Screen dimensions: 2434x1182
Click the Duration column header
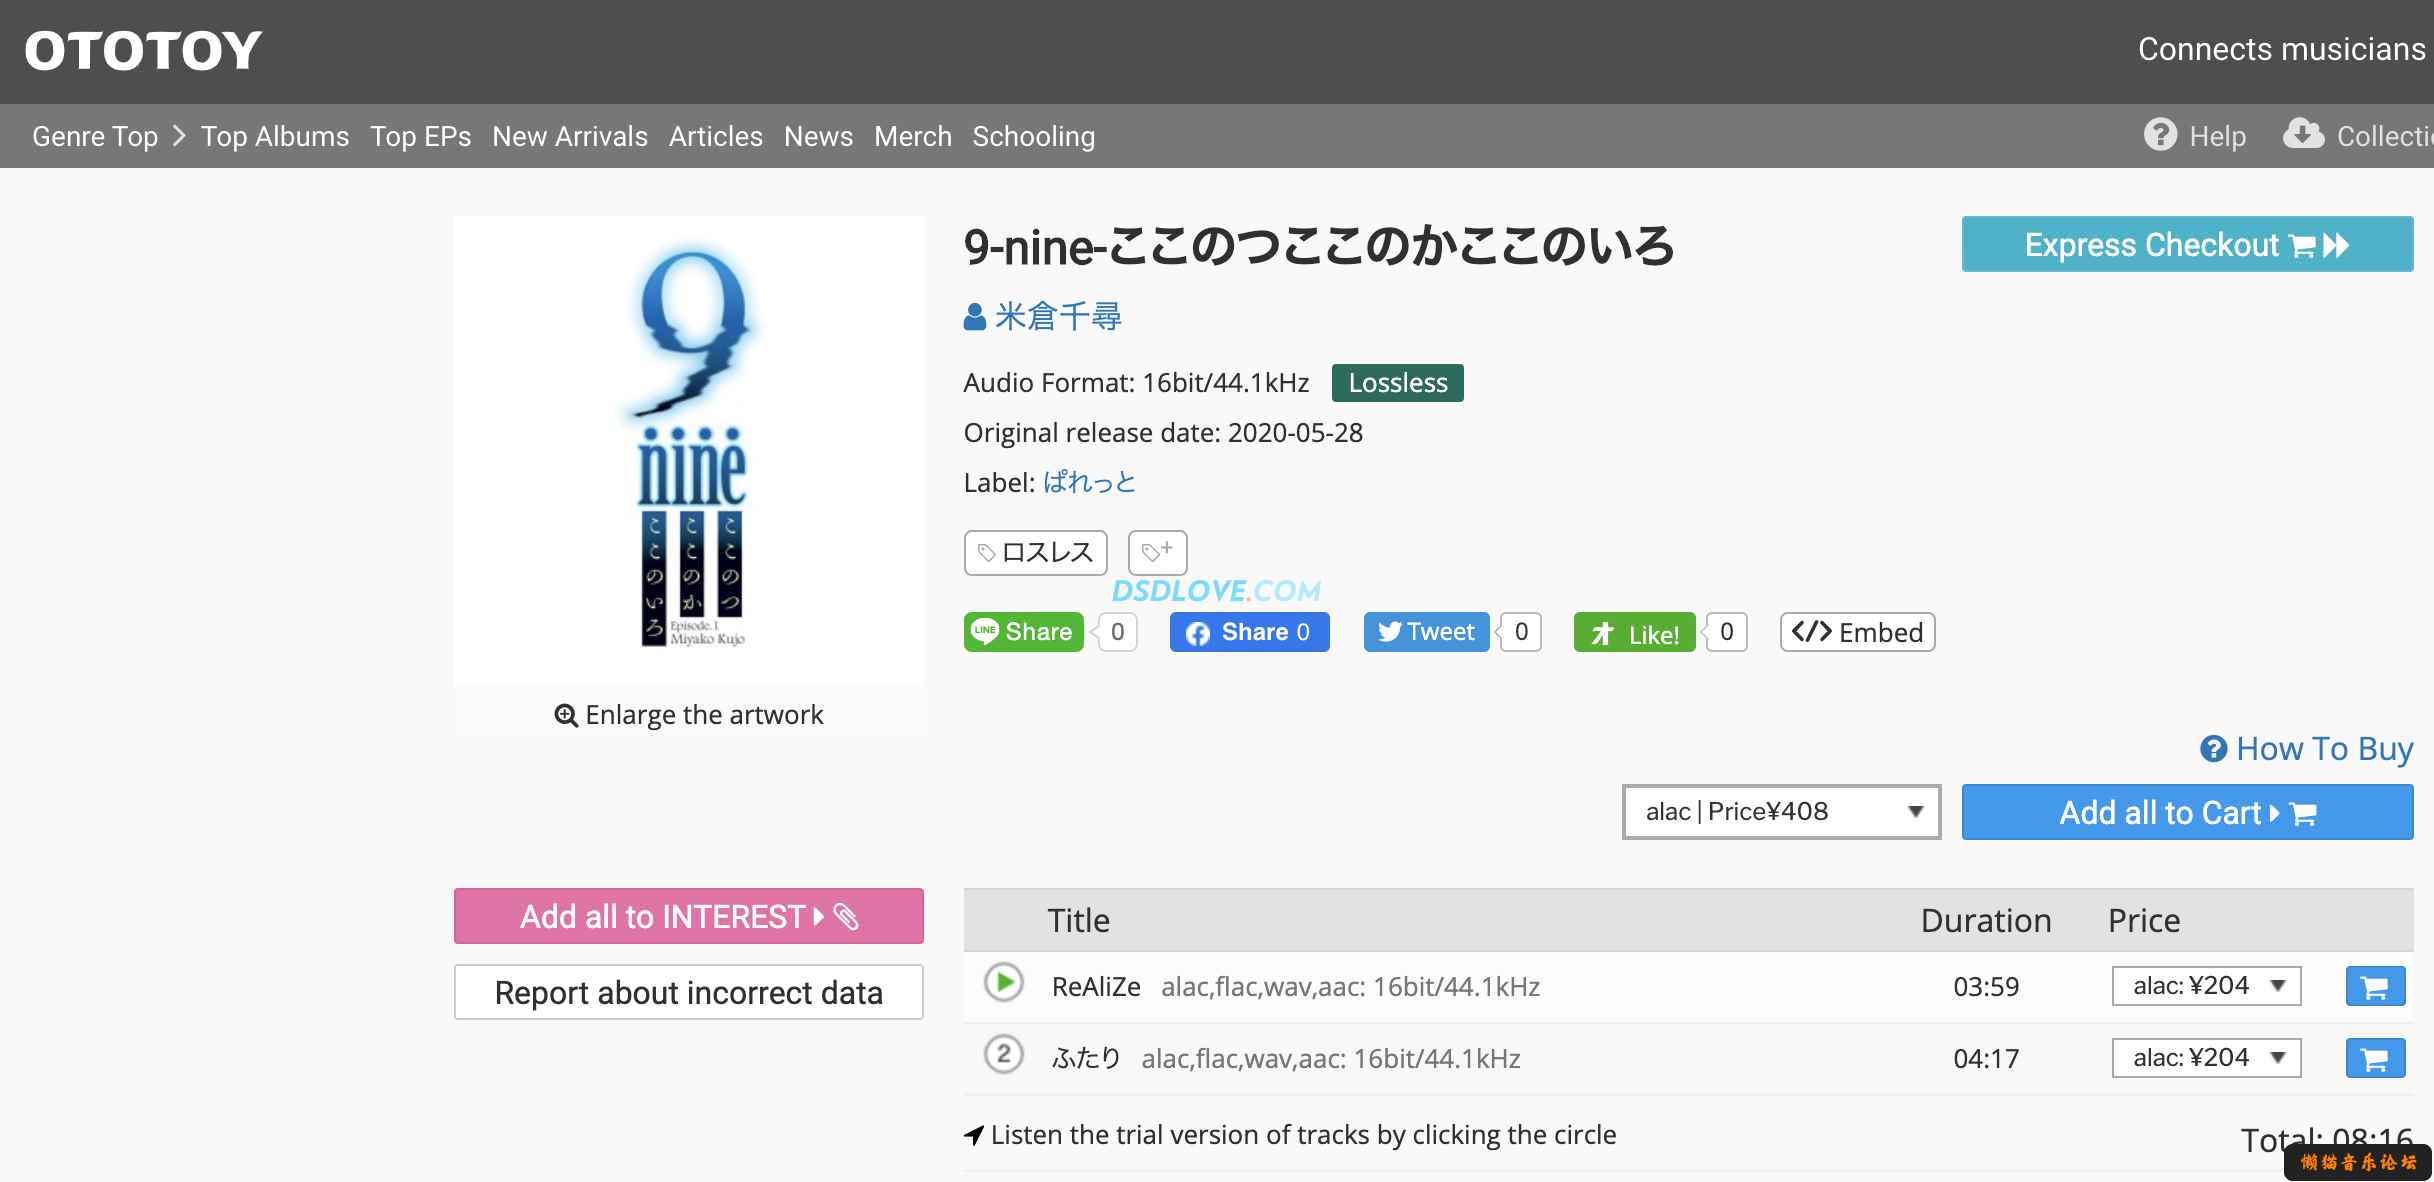click(1986, 920)
